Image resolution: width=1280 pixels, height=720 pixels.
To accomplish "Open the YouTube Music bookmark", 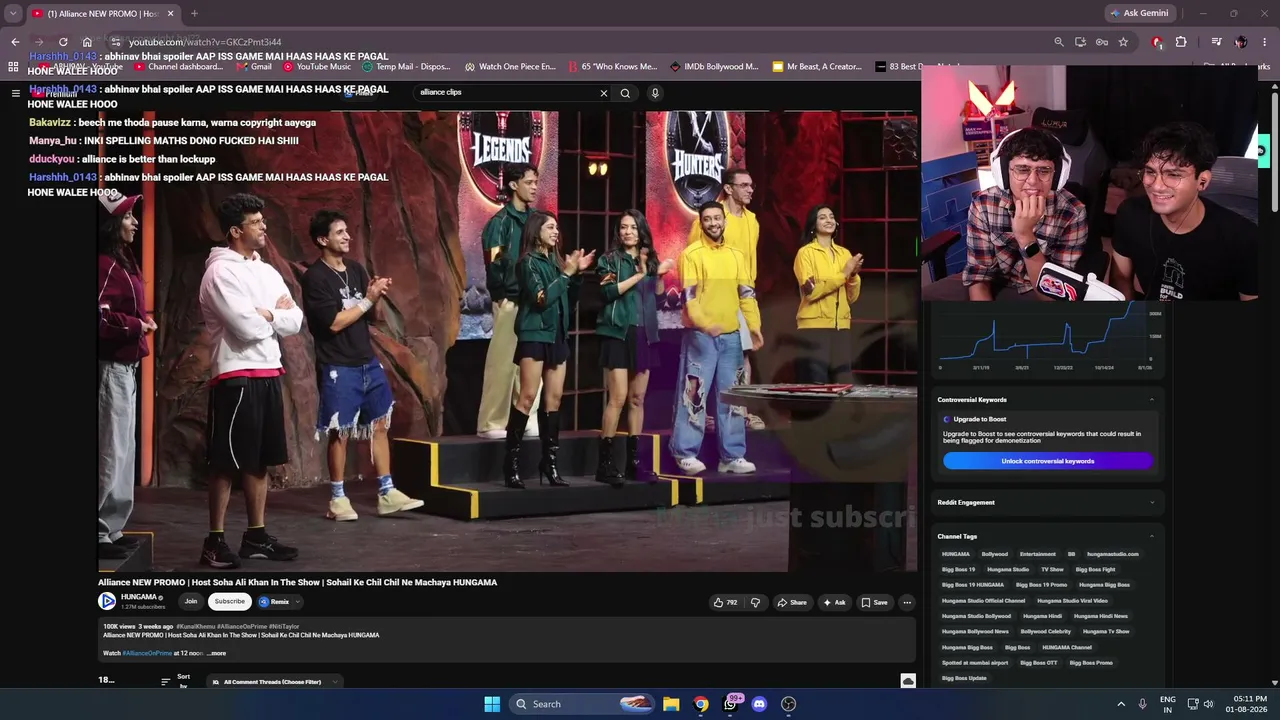I will pyautogui.click(x=317, y=67).
